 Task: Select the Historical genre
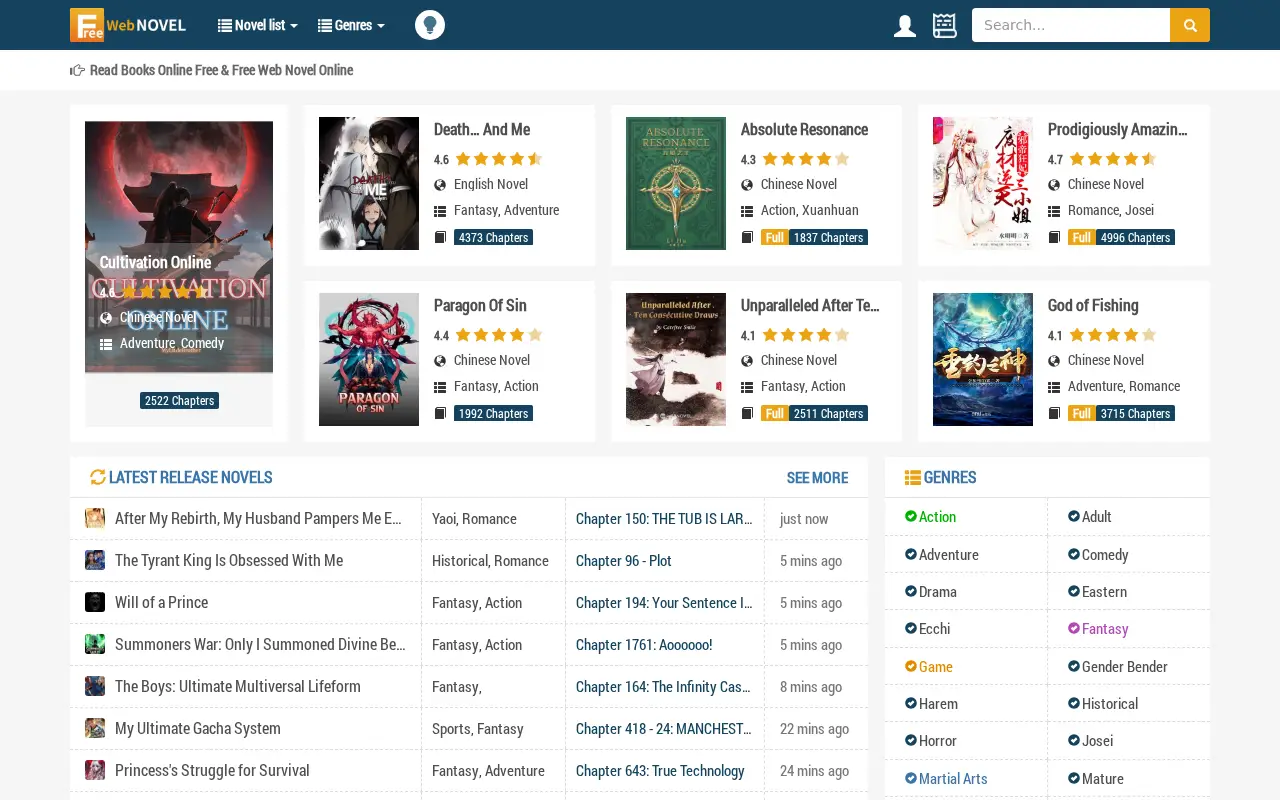1103,704
